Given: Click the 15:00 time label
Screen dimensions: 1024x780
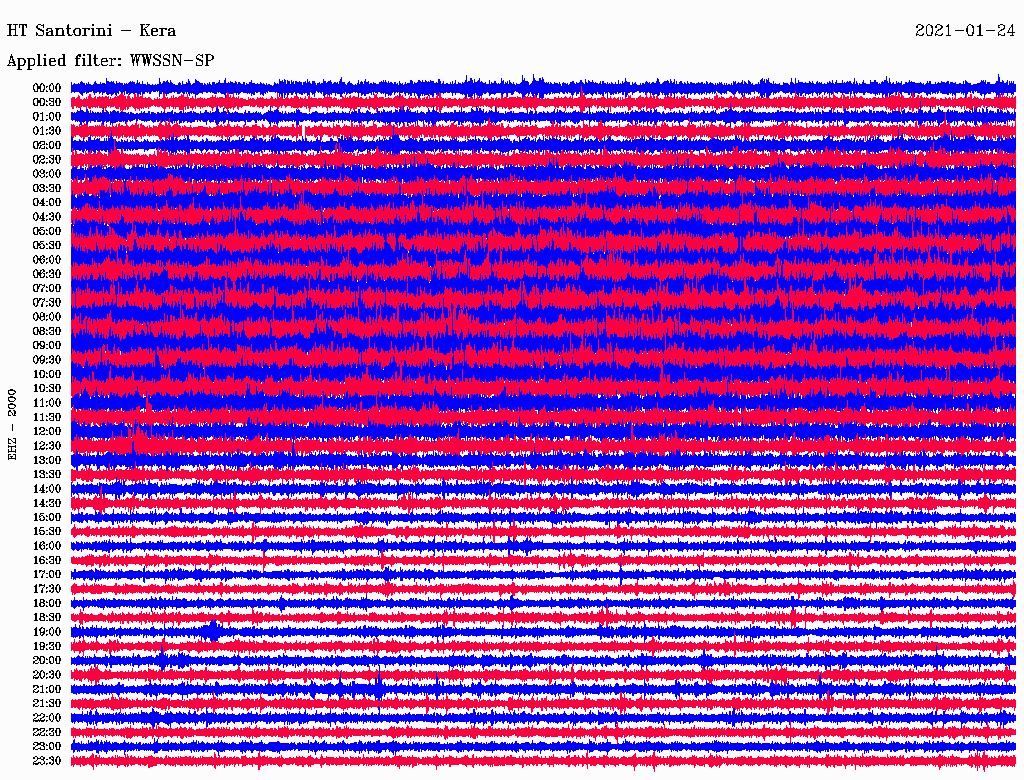Looking at the screenshot, I should [x=47, y=517].
